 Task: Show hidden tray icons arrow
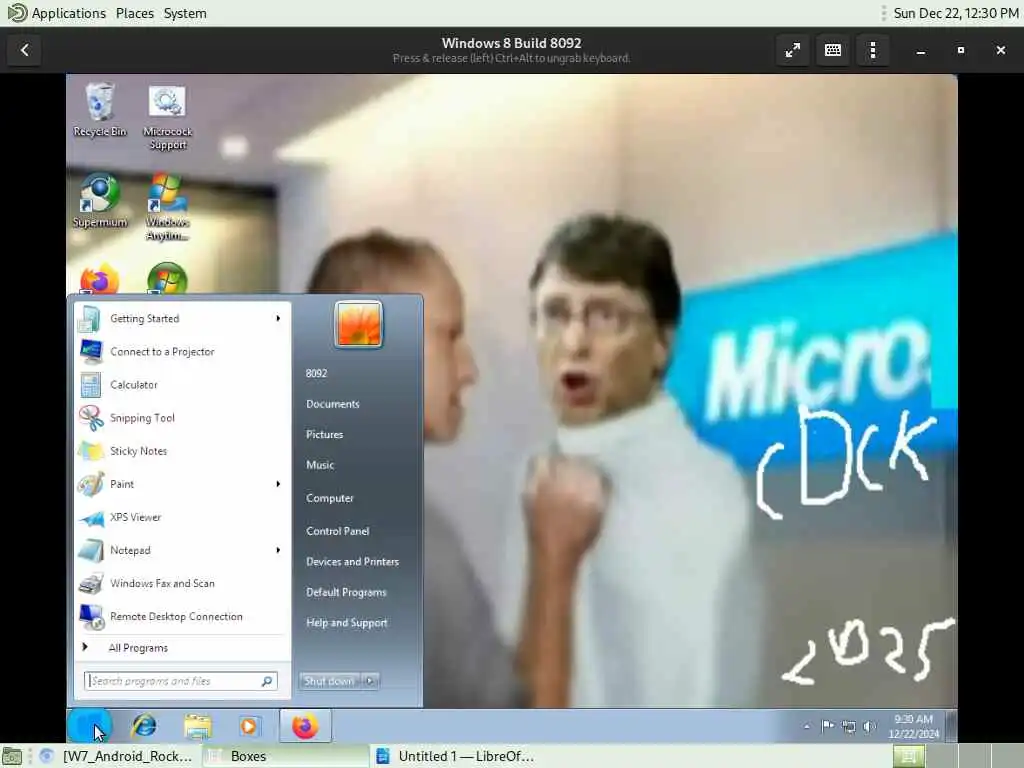point(807,726)
